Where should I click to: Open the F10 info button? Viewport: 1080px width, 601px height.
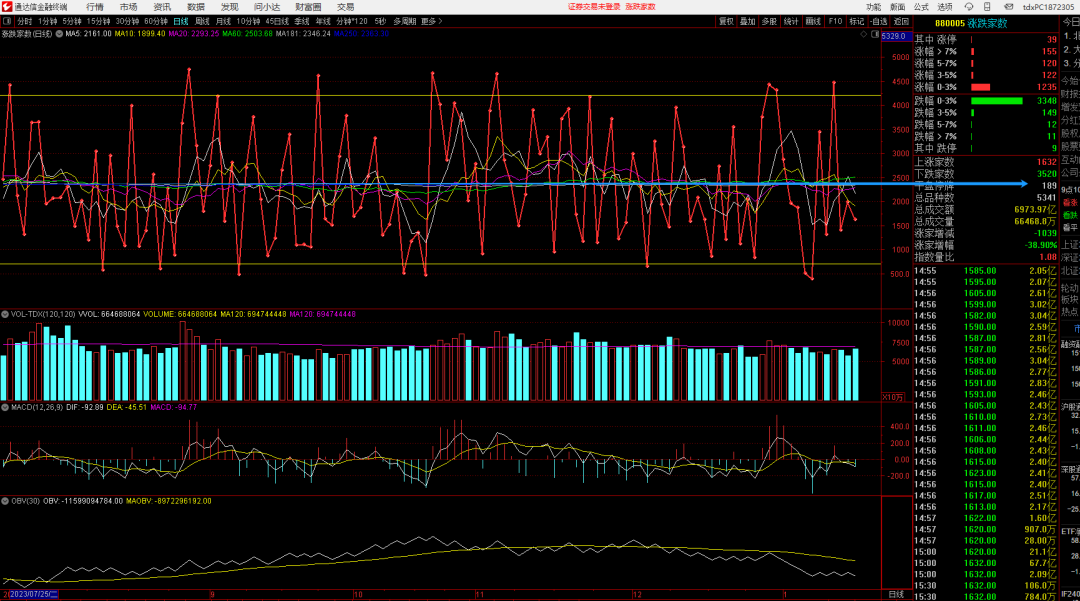click(835, 21)
